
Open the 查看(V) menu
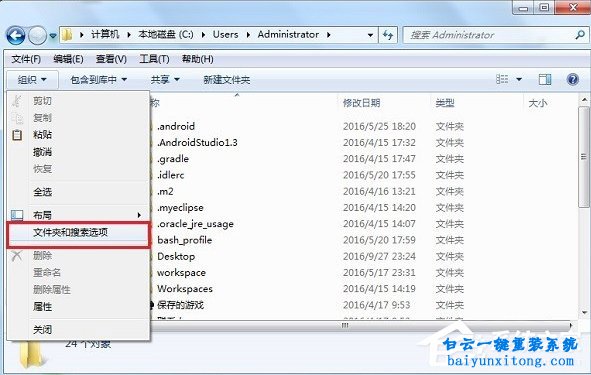click(x=111, y=59)
